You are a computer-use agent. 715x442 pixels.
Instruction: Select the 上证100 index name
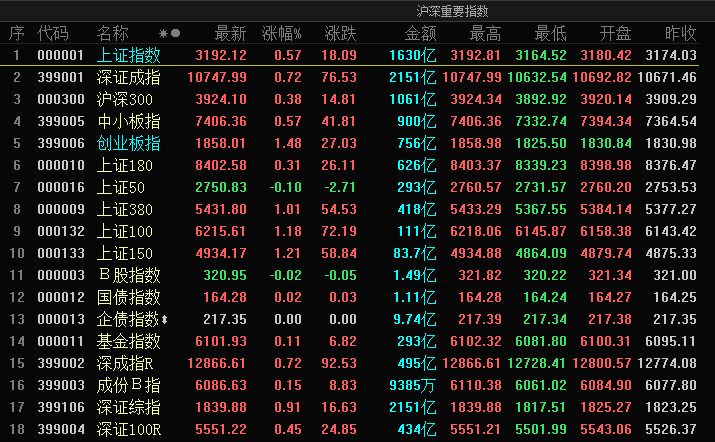click(124, 231)
